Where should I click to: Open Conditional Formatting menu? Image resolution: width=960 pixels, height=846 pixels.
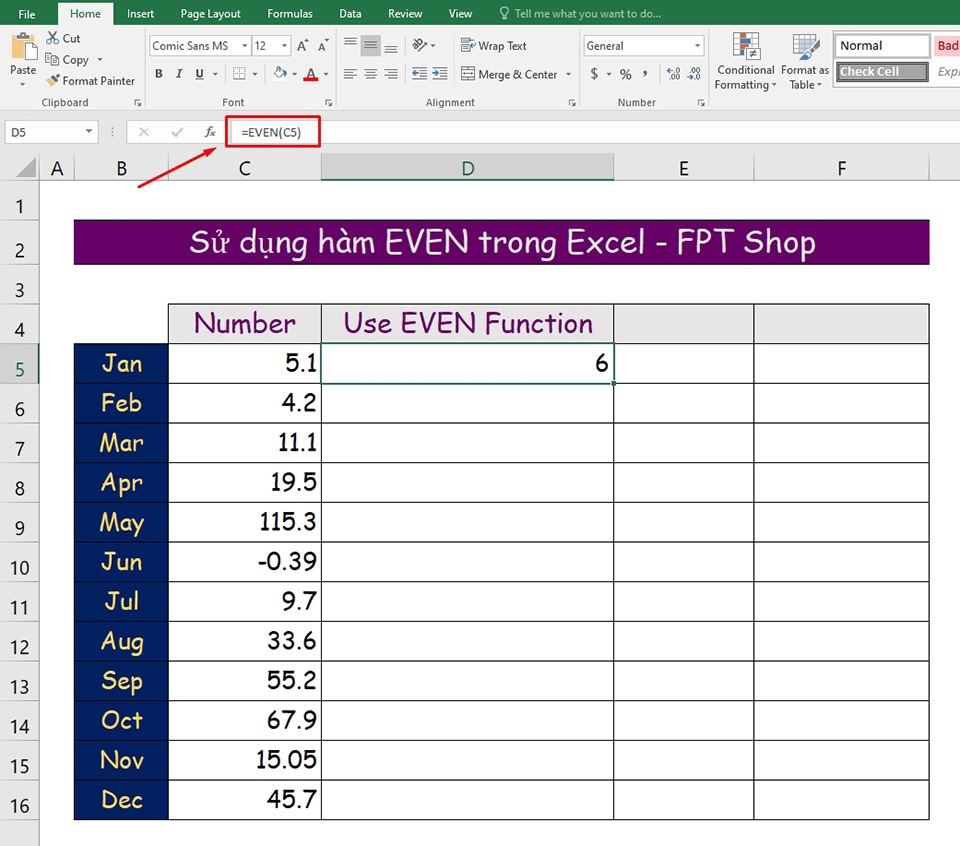tap(745, 61)
